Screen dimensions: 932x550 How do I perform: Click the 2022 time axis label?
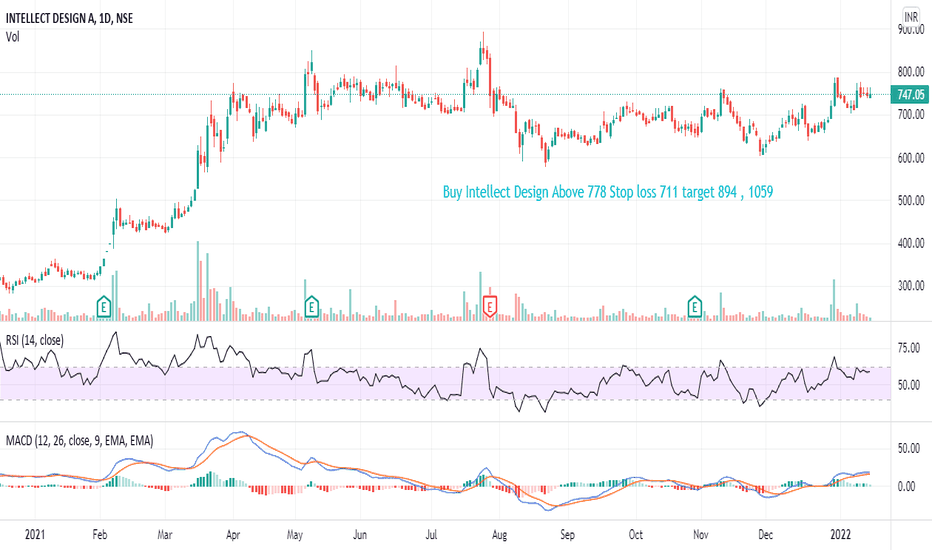point(841,535)
